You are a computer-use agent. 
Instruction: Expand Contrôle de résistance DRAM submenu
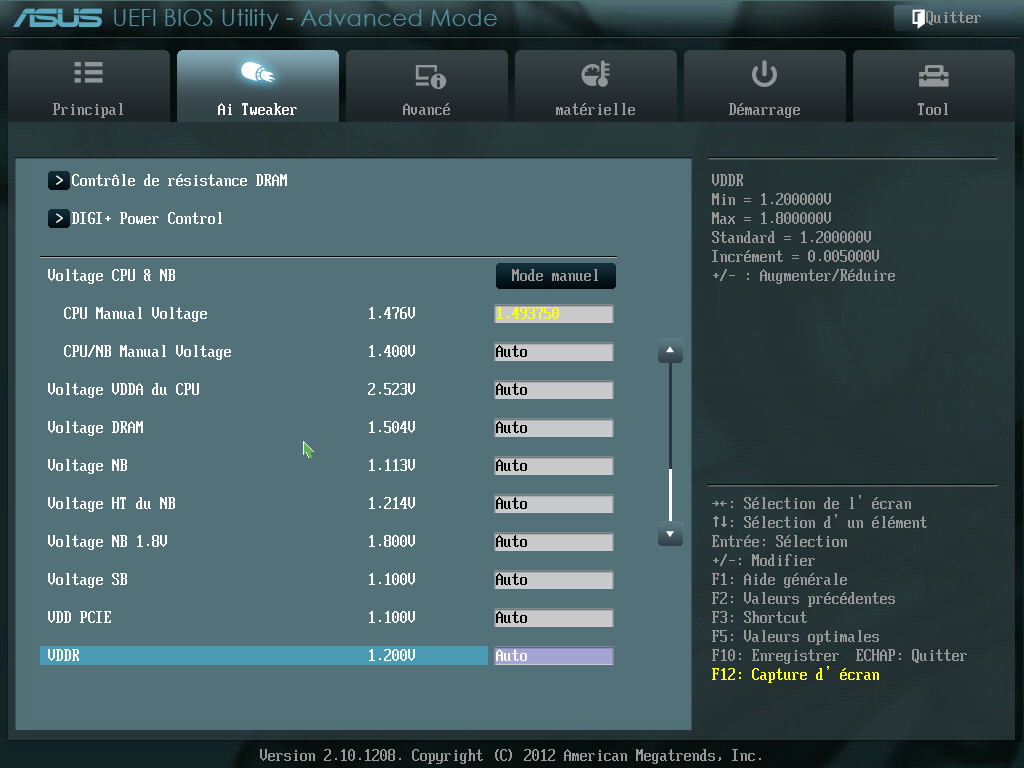pos(168,180)
